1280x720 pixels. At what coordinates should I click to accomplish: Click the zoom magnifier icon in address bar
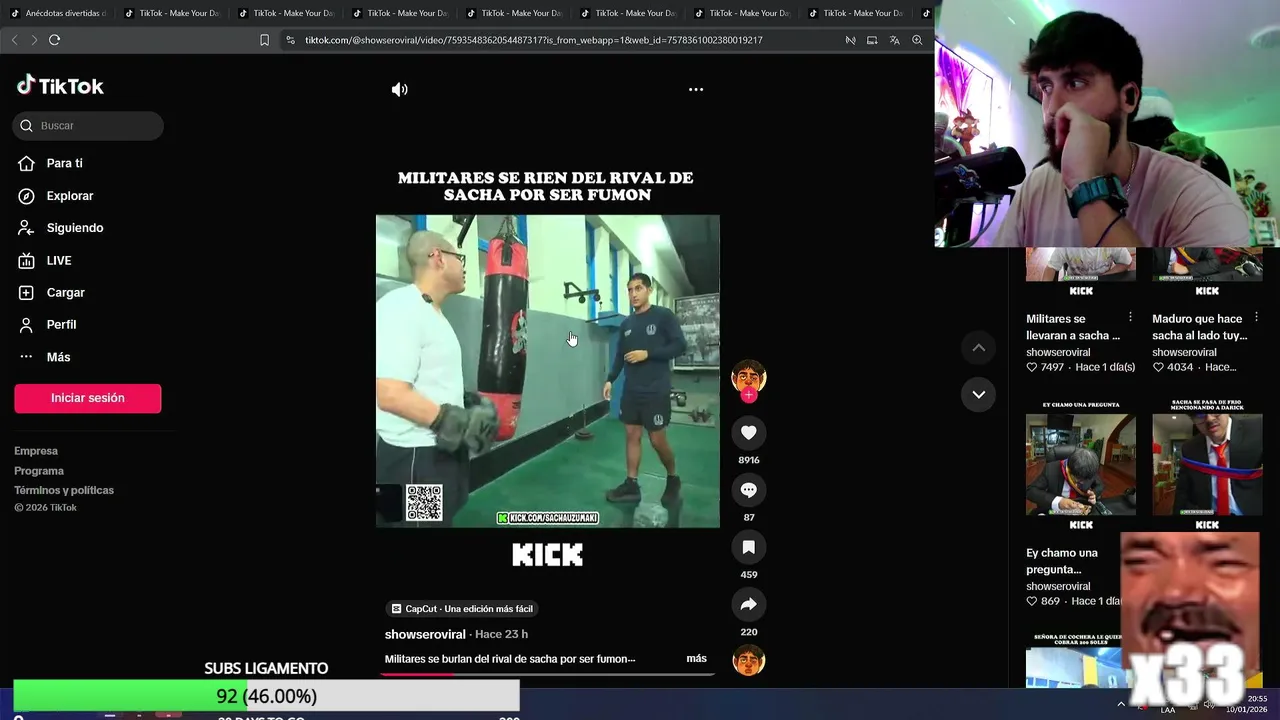[x=917, y=40]
